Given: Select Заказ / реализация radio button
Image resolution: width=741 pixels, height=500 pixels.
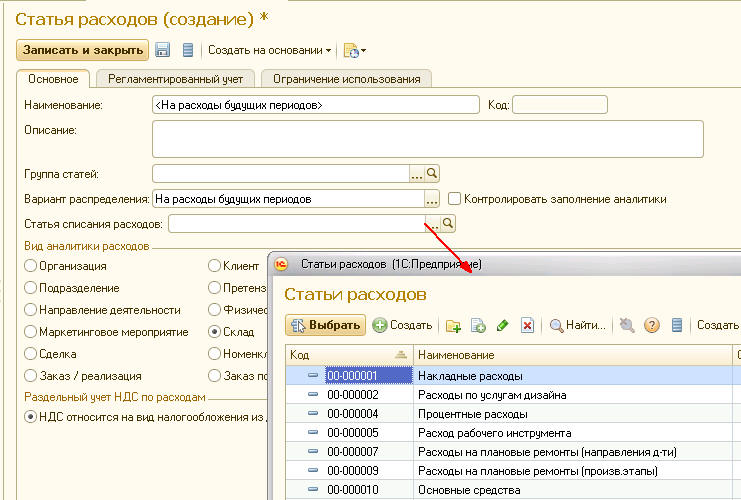Looking at the screenshot, I should click(30, 376).
